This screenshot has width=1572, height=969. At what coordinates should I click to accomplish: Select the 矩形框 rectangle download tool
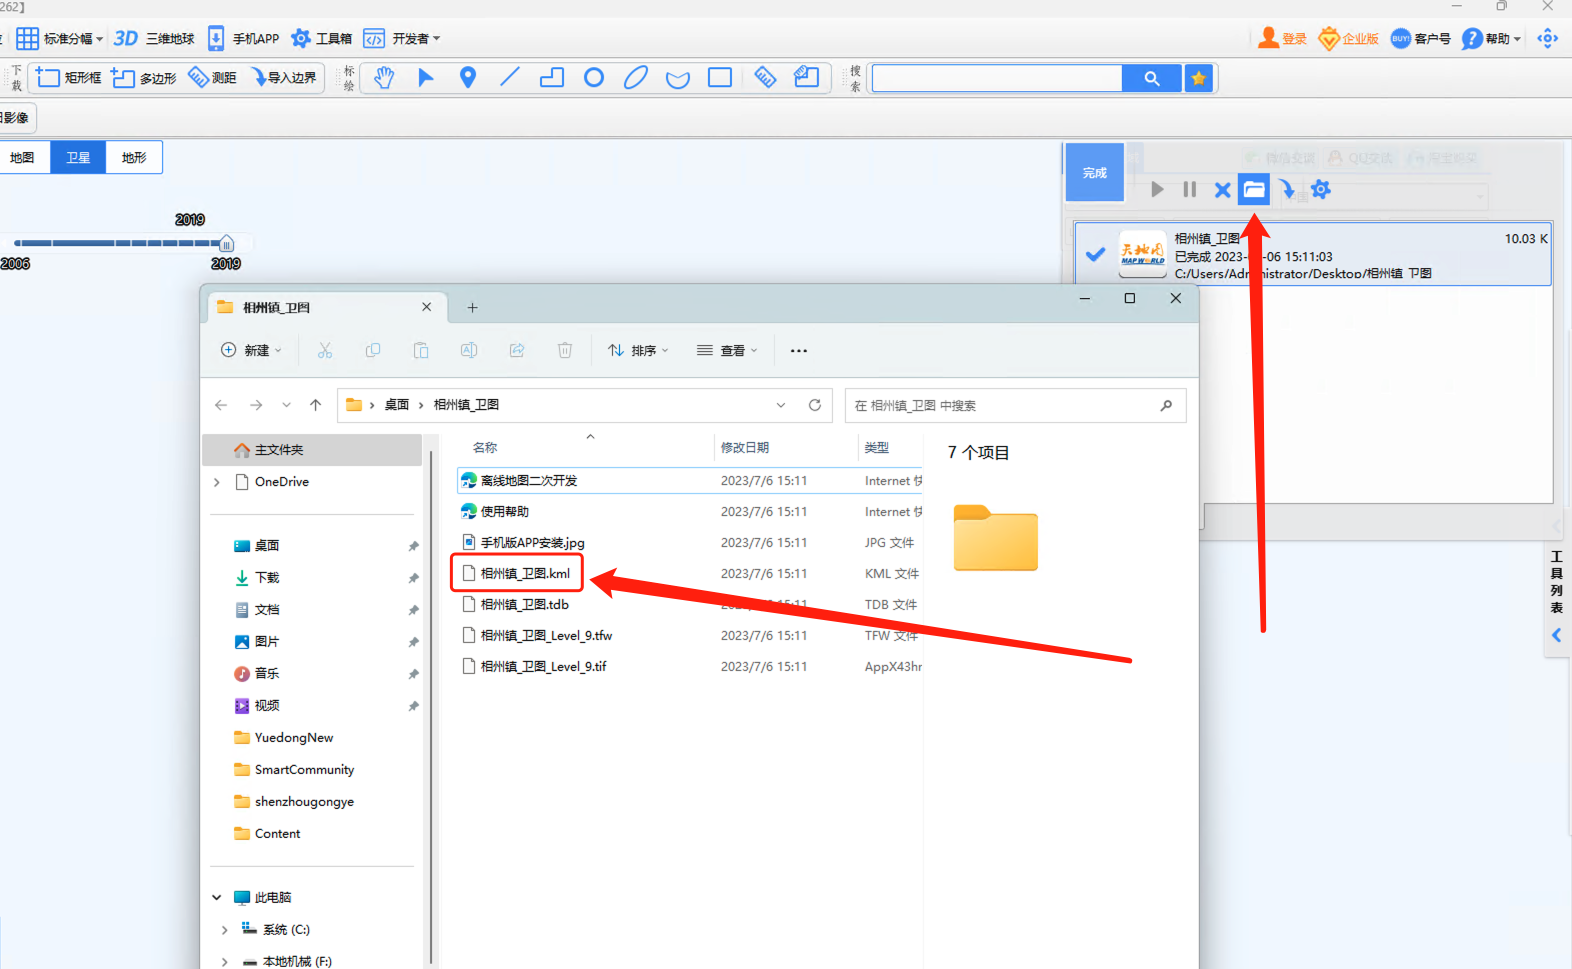click(x=68, y=77)
